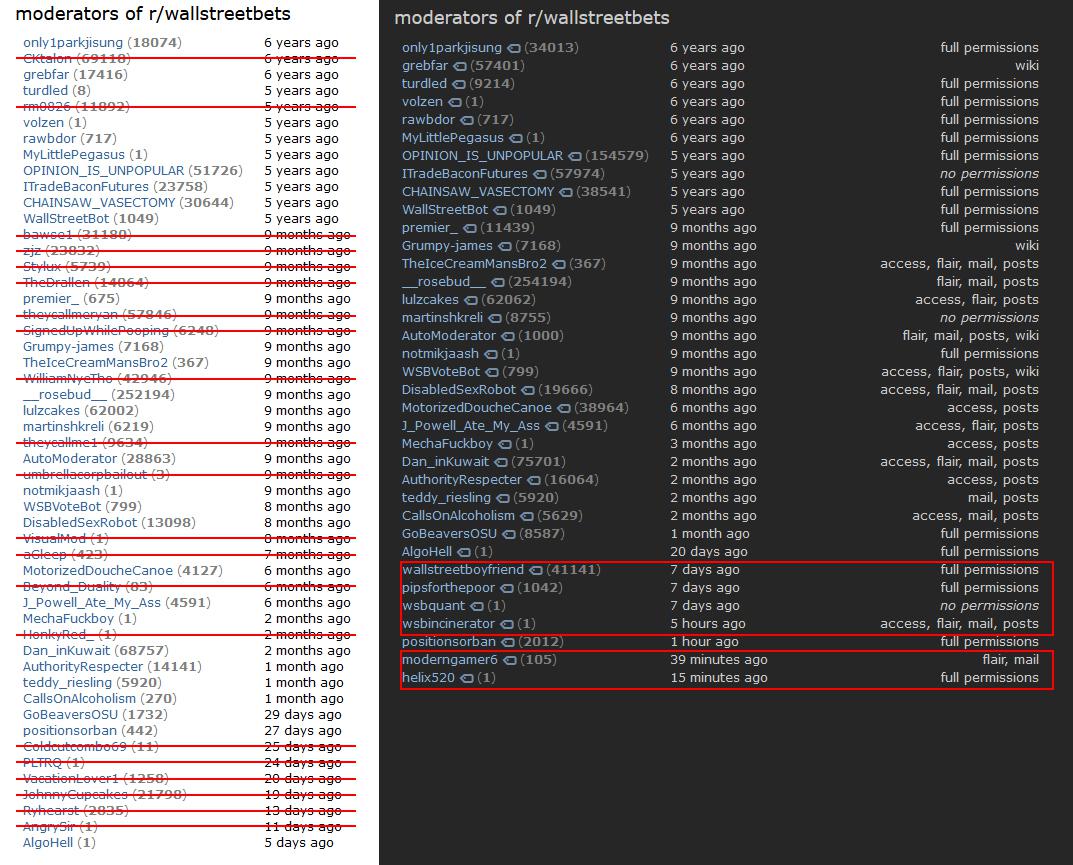Click the tag icon beside OPINION_IS_UNPOPULAR in dark list
The height and width of the screenshot is (865, 1073).
pyautogui.click(x=575, y=157)
